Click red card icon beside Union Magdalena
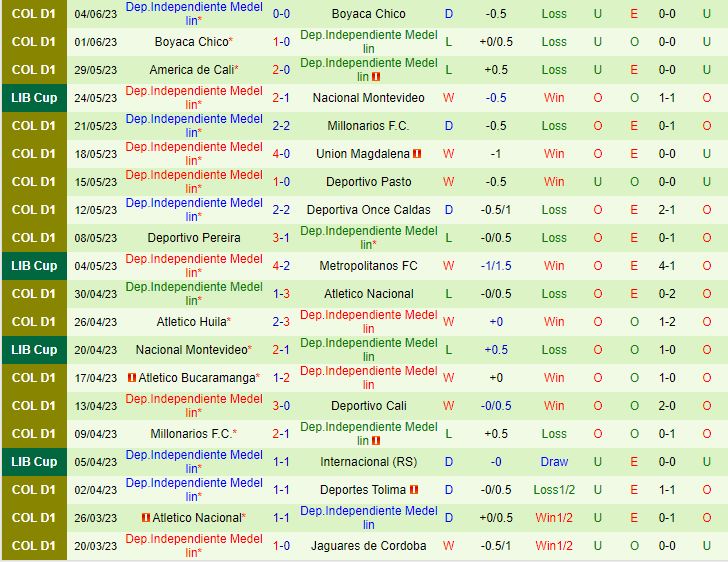This screenshot has width=728, height=562. 417,154
